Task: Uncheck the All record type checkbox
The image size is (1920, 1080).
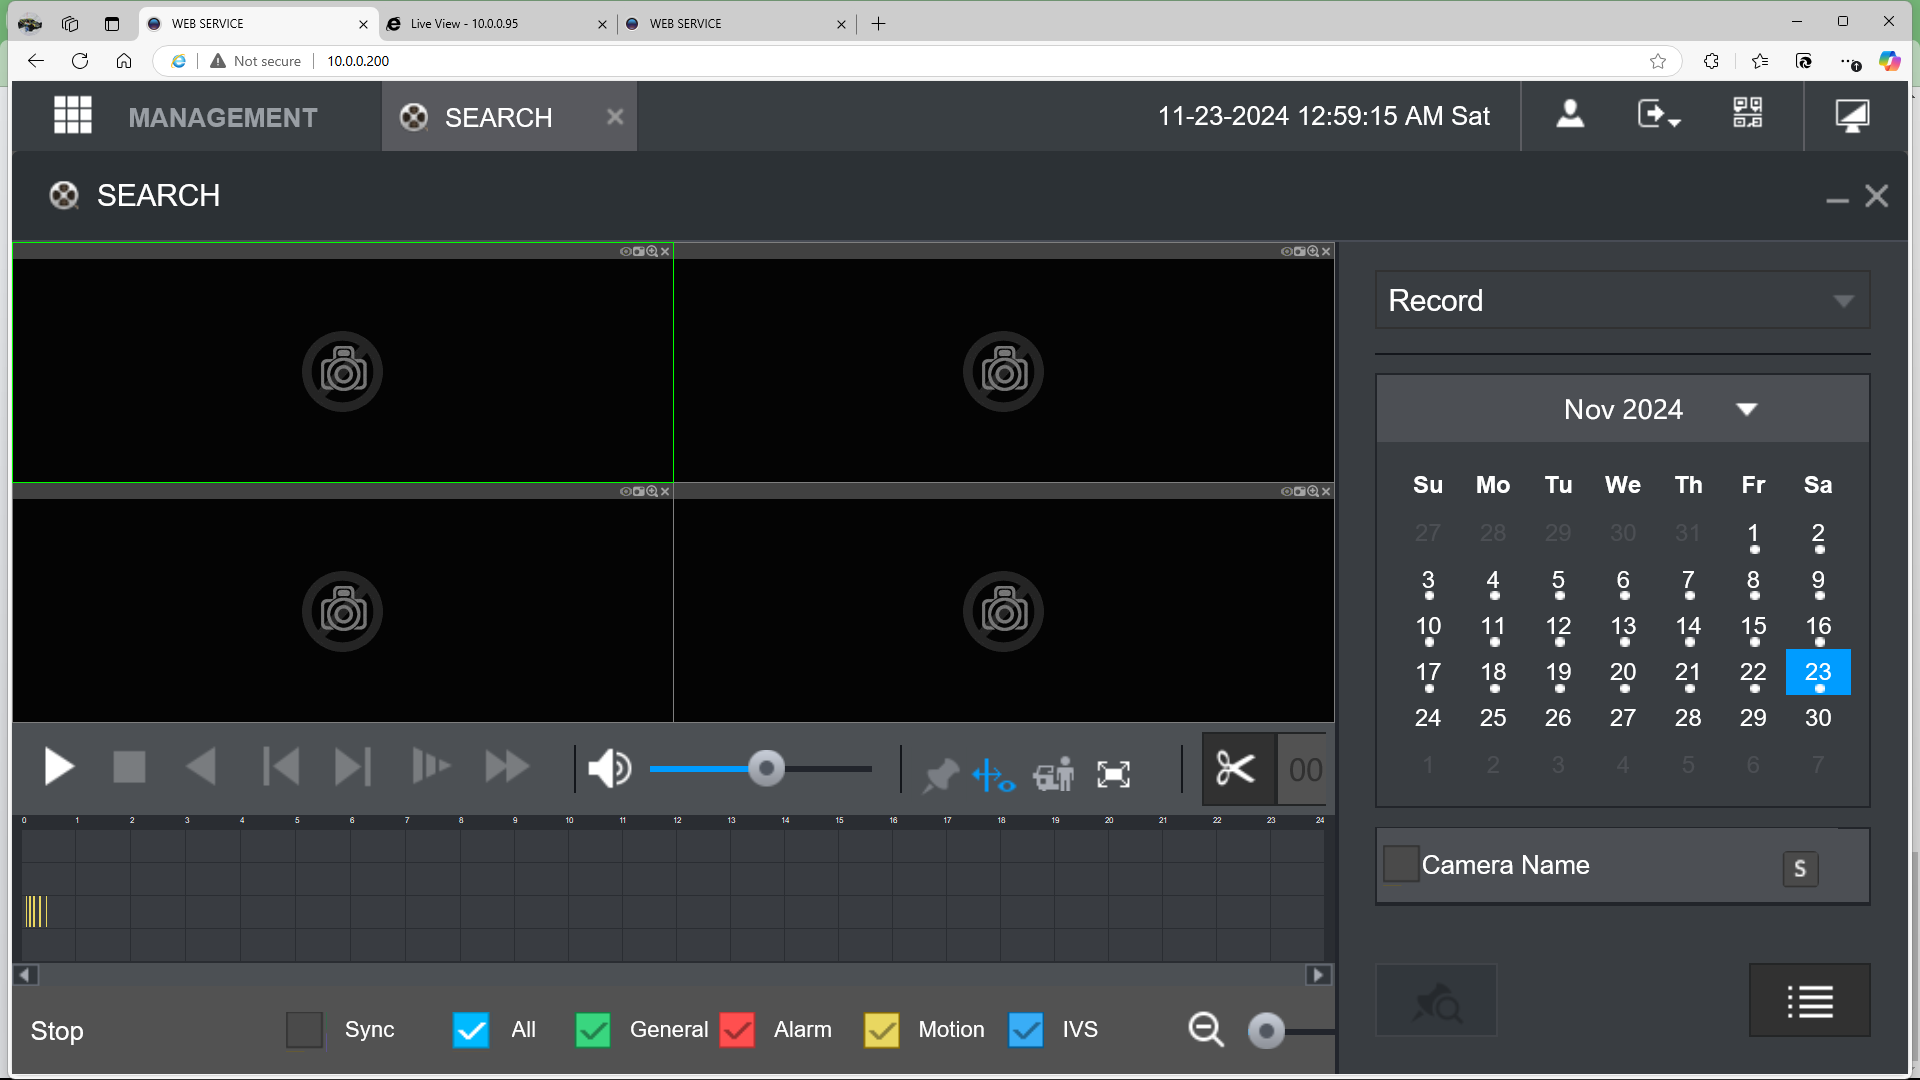Action: 471,1030
